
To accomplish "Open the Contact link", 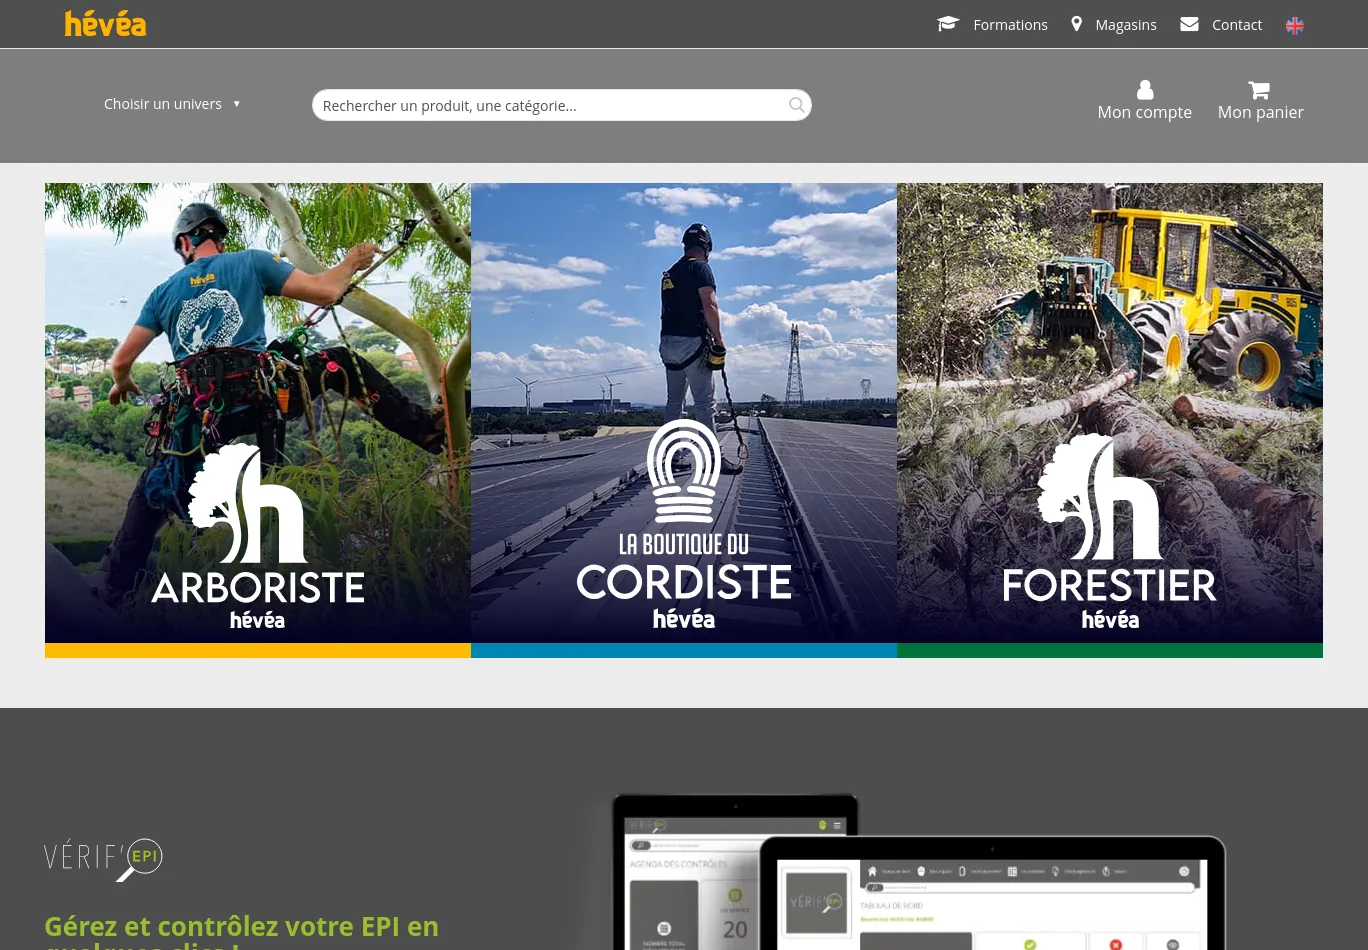I will point(1237,25).
